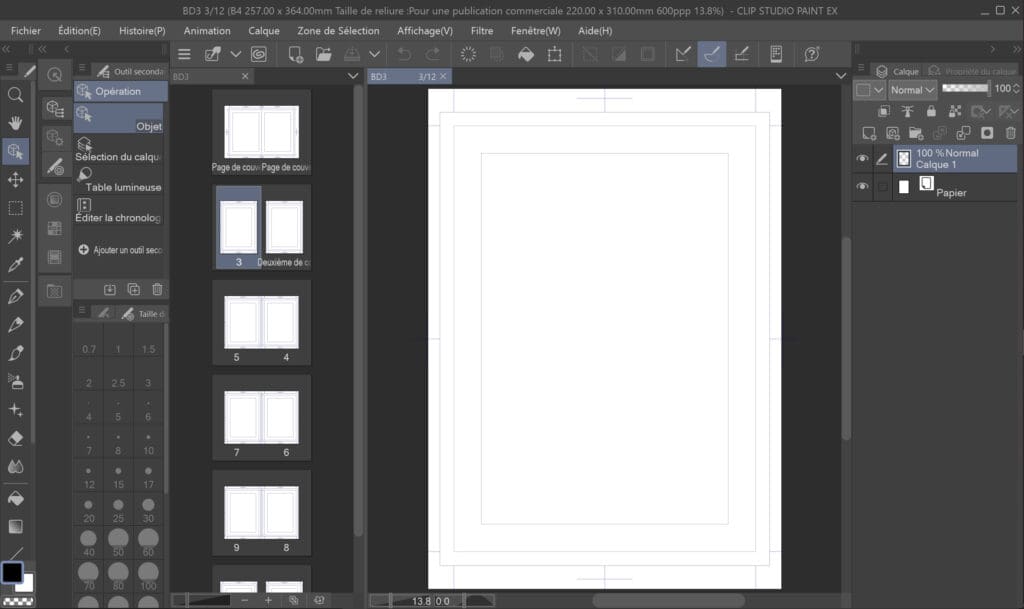Click the Undo arrow
Viewport: 1024px width, 609px height.
click(x=404, y=54)
